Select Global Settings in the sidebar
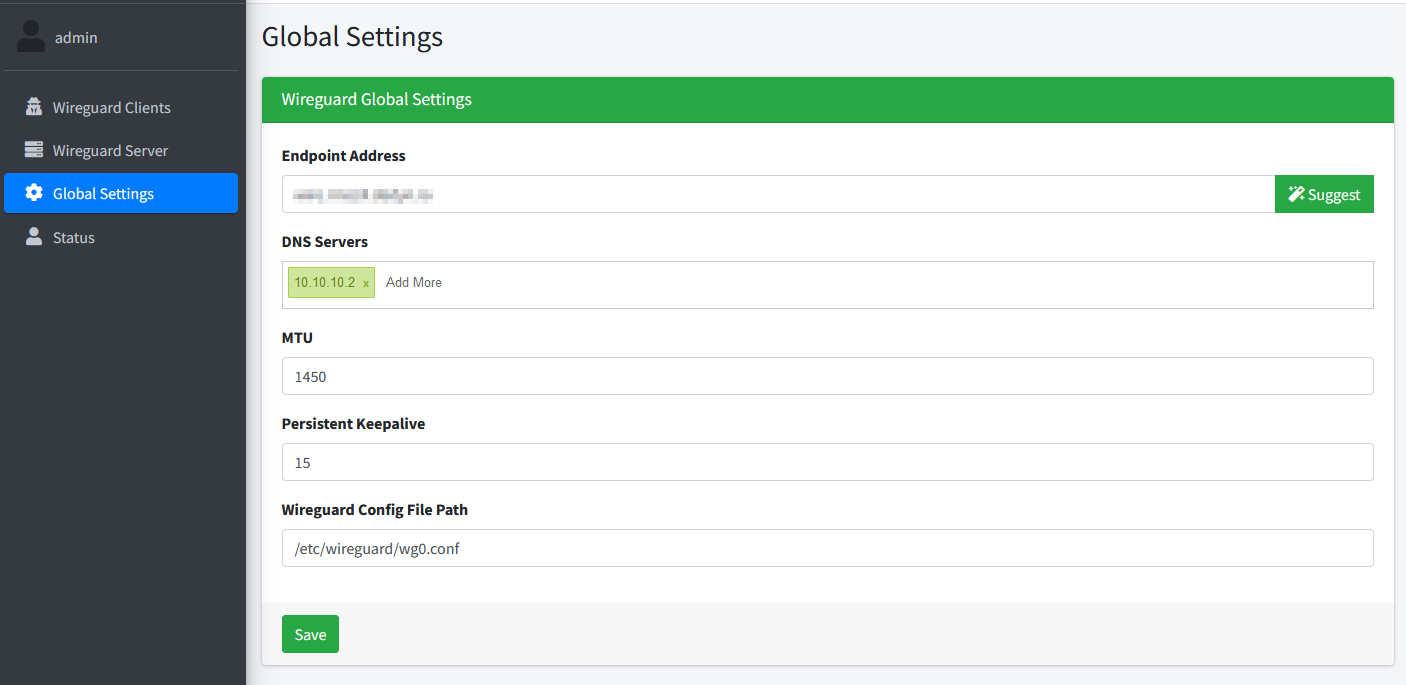 [121, 193]
